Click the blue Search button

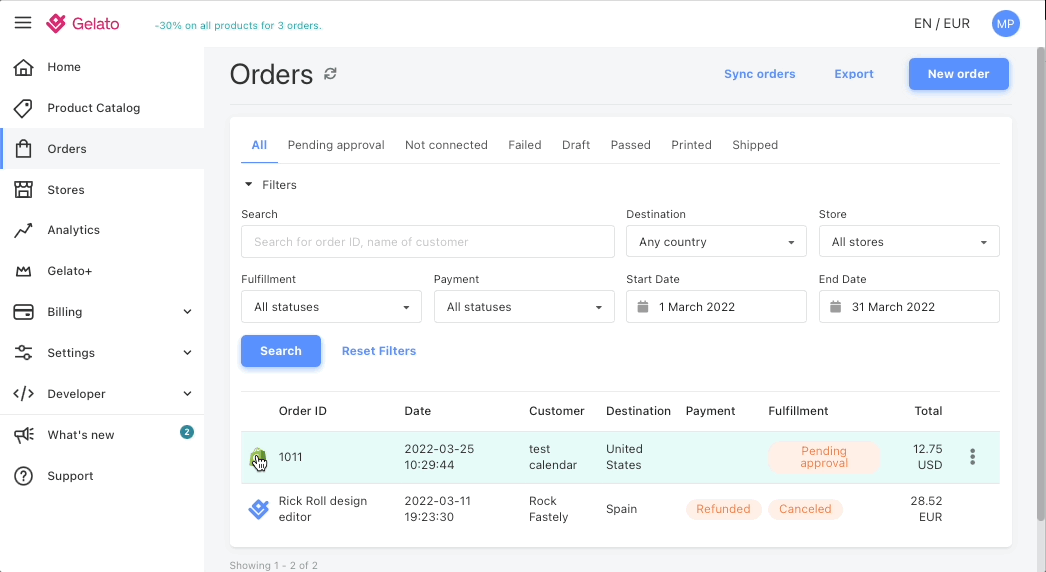pos(280,351)
